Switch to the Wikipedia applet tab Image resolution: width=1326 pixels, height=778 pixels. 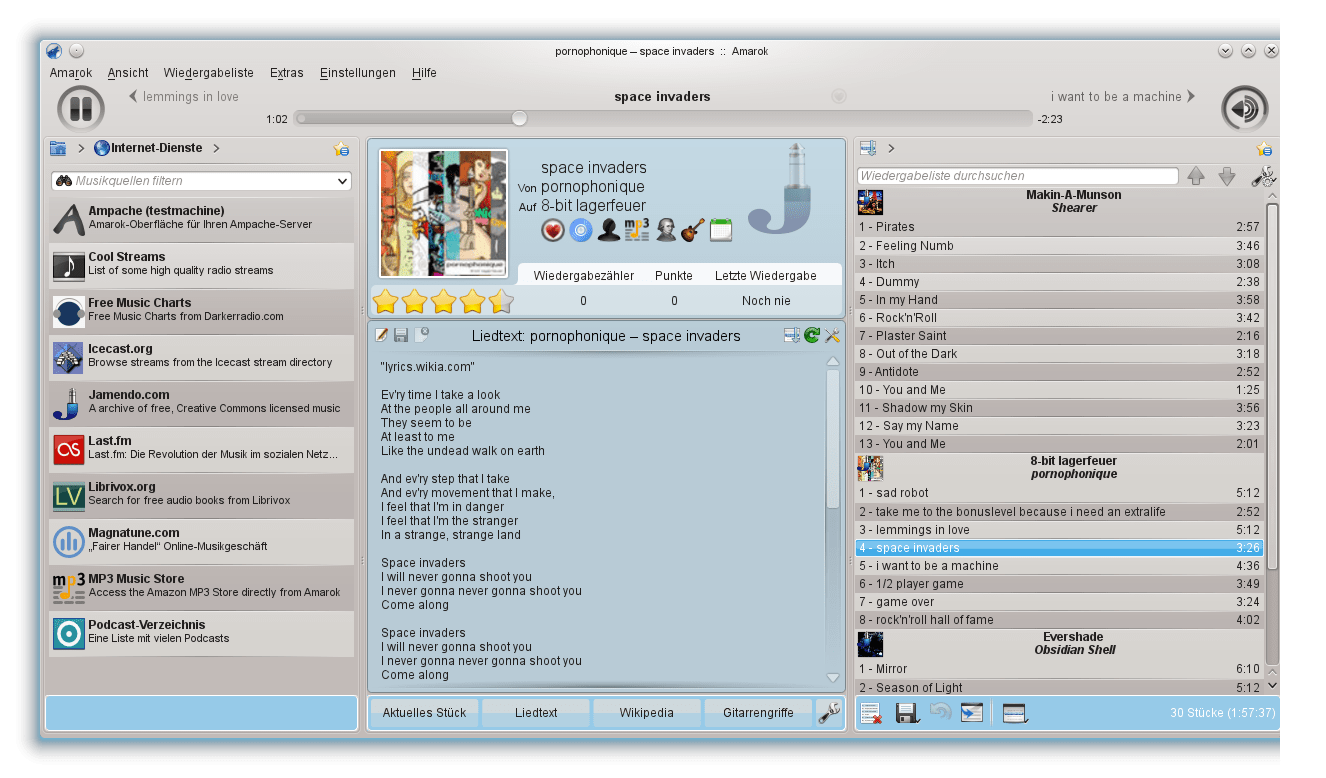(x=646, y=713)
